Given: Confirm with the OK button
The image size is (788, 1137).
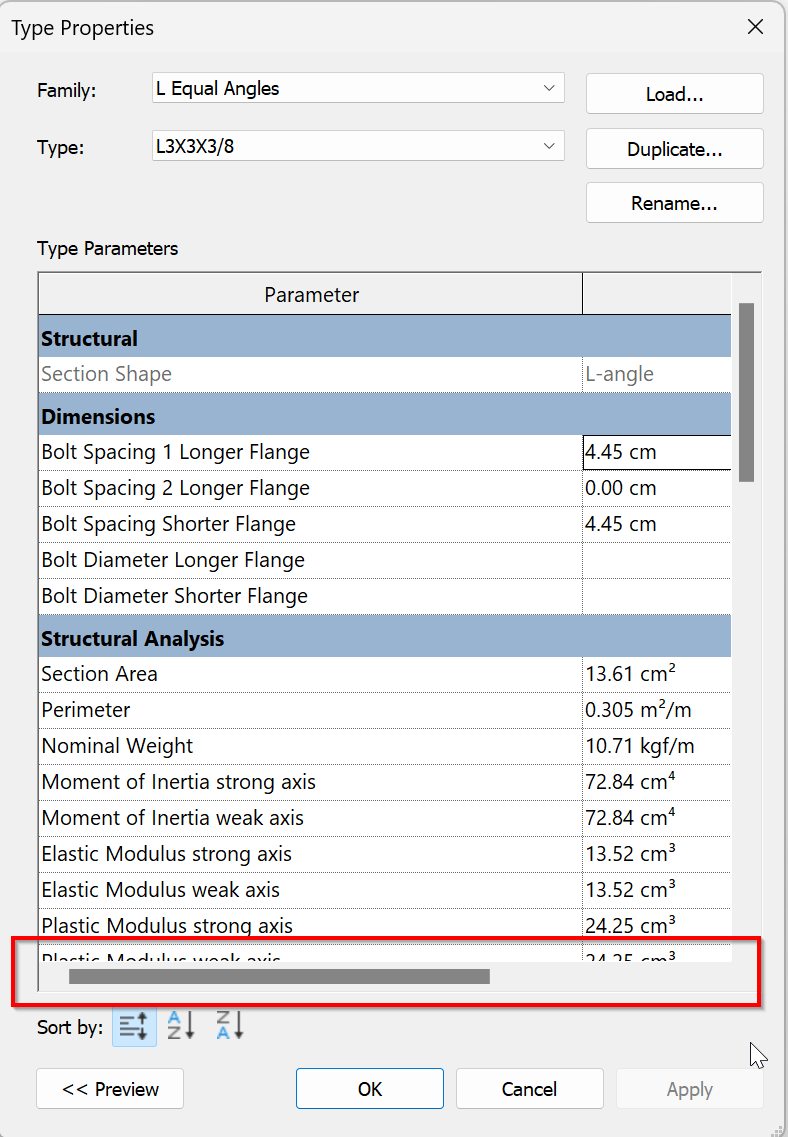Looking at the screenshot, I should point(370,1089).
